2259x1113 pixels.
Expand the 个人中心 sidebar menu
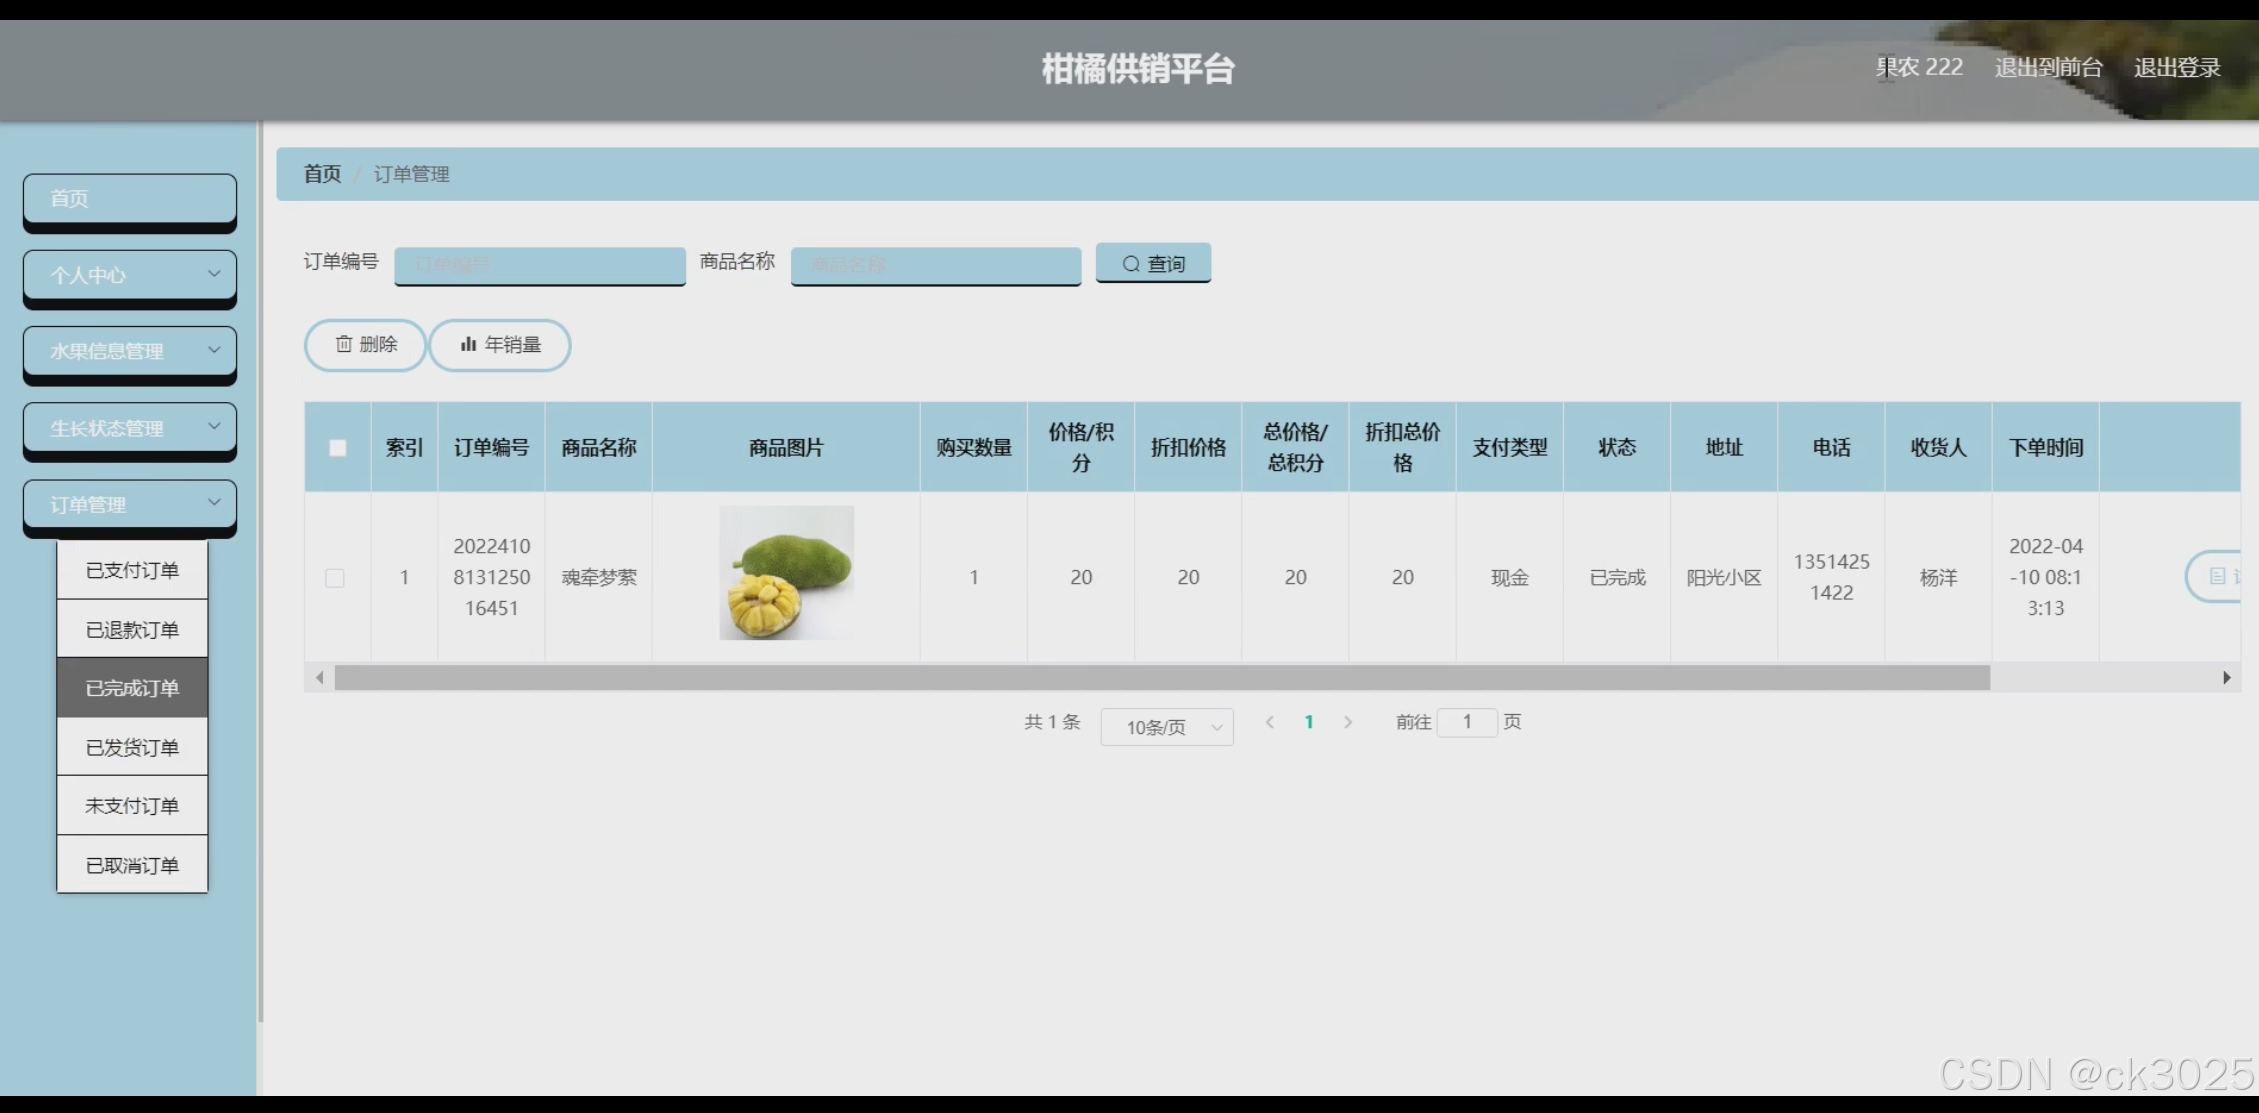129,275
